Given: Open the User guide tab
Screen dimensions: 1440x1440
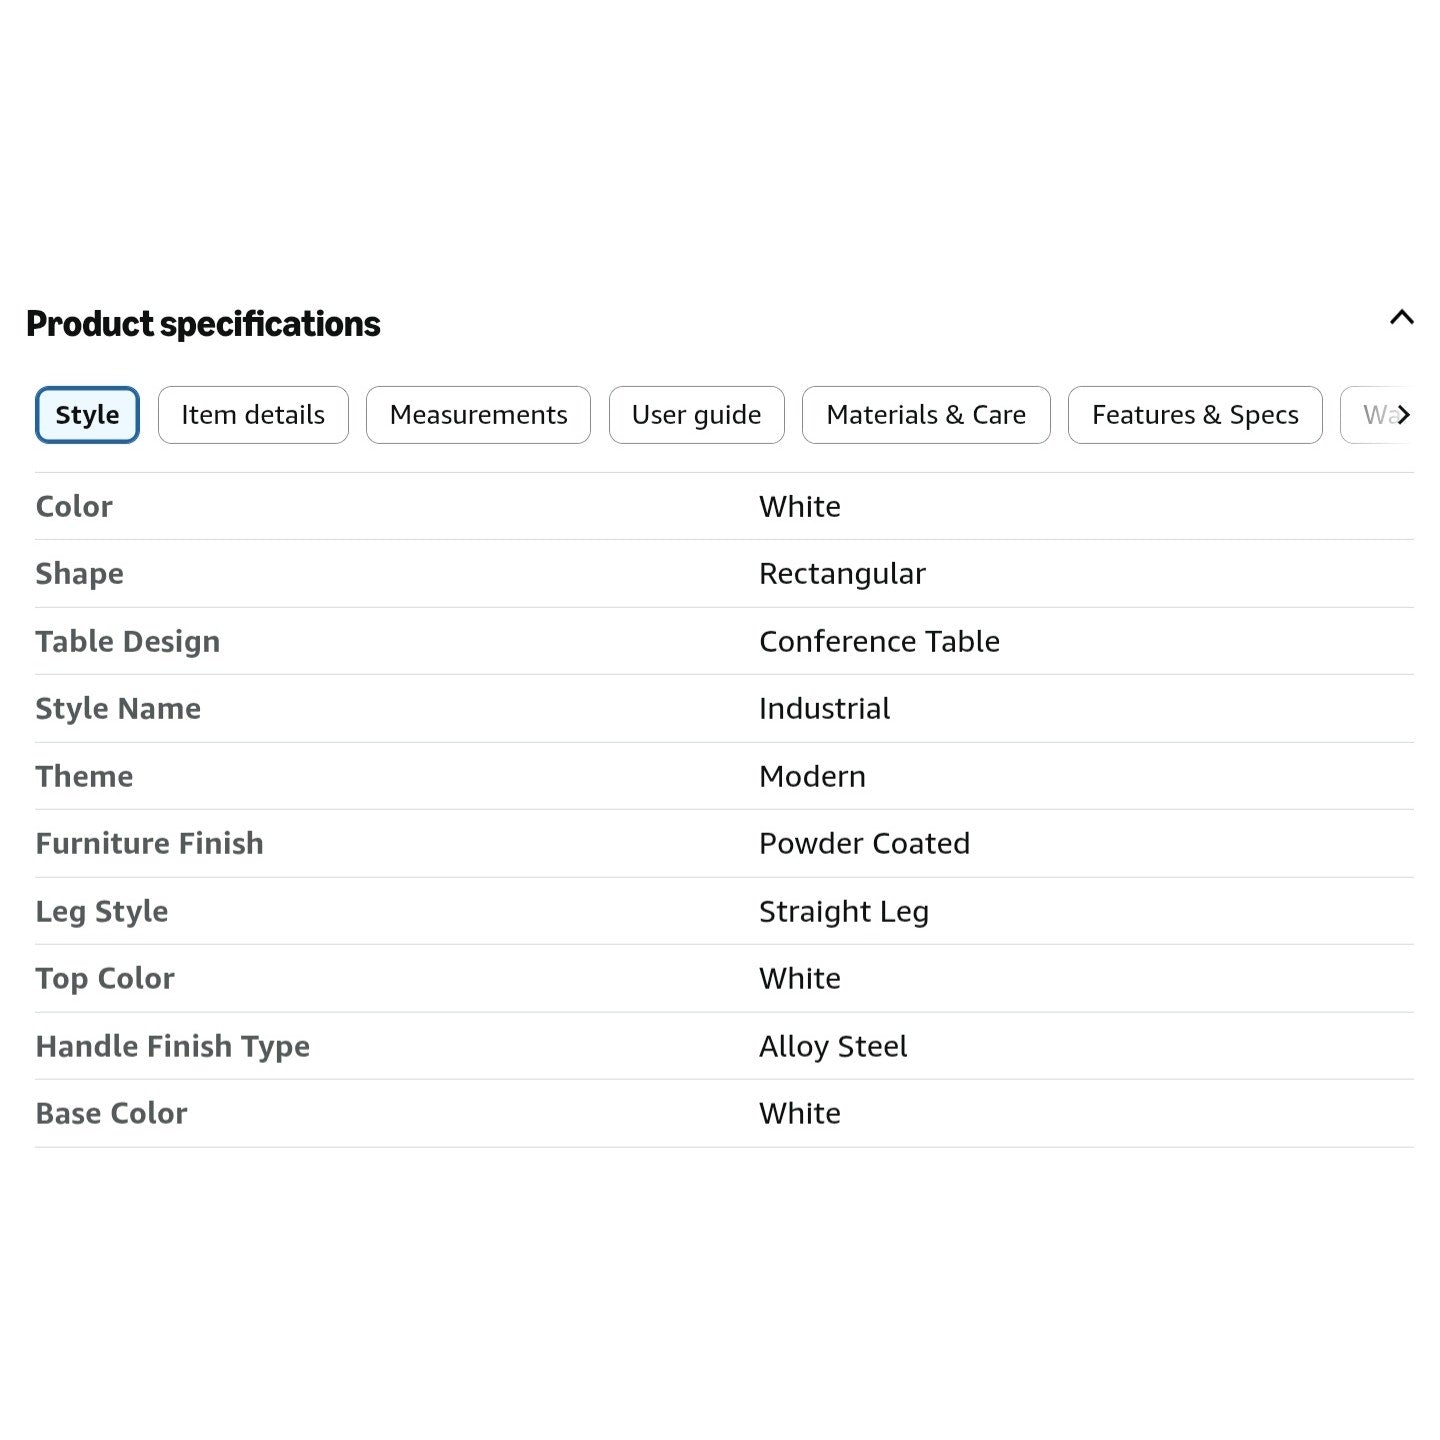Looking at the screenshot, I should [x=697, y=415].
